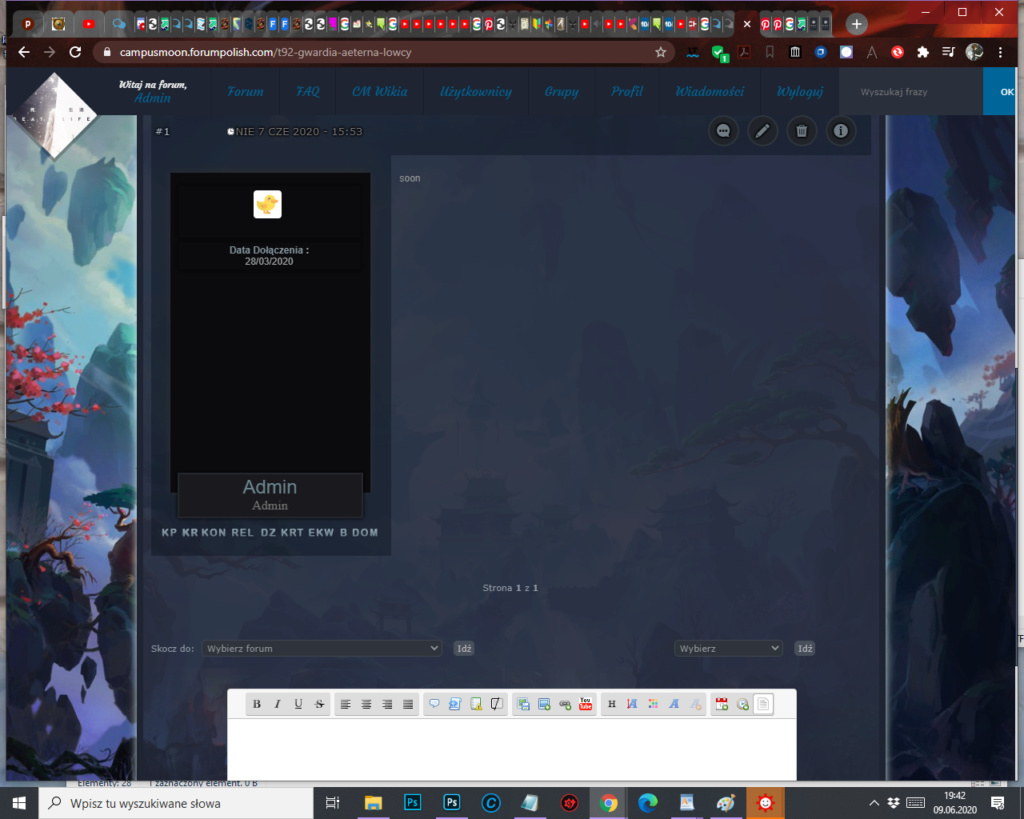Screen dimensions: 1024x819
Task: Open the DOM link under Admin profile
Action: (365, 532)
